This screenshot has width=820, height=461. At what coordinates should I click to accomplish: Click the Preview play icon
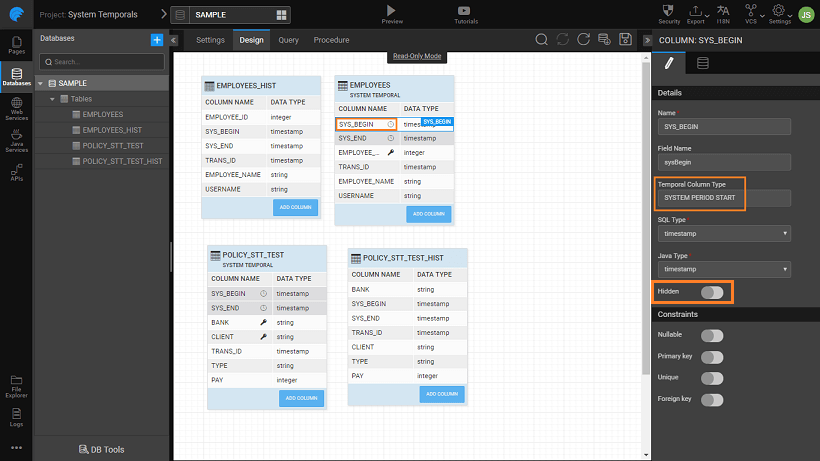[x=392, y=10]
